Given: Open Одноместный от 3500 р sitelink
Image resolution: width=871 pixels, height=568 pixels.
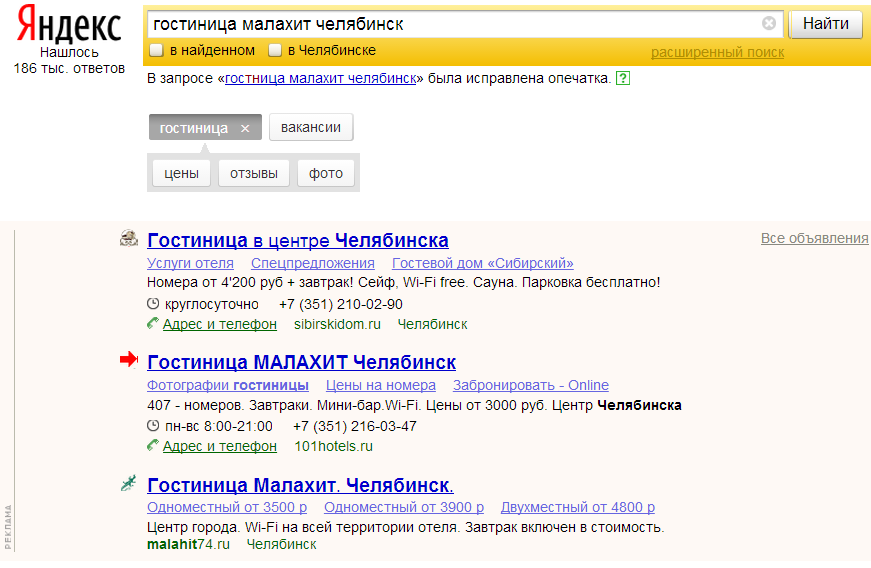Looking at the screenshot, I should 227,507.
